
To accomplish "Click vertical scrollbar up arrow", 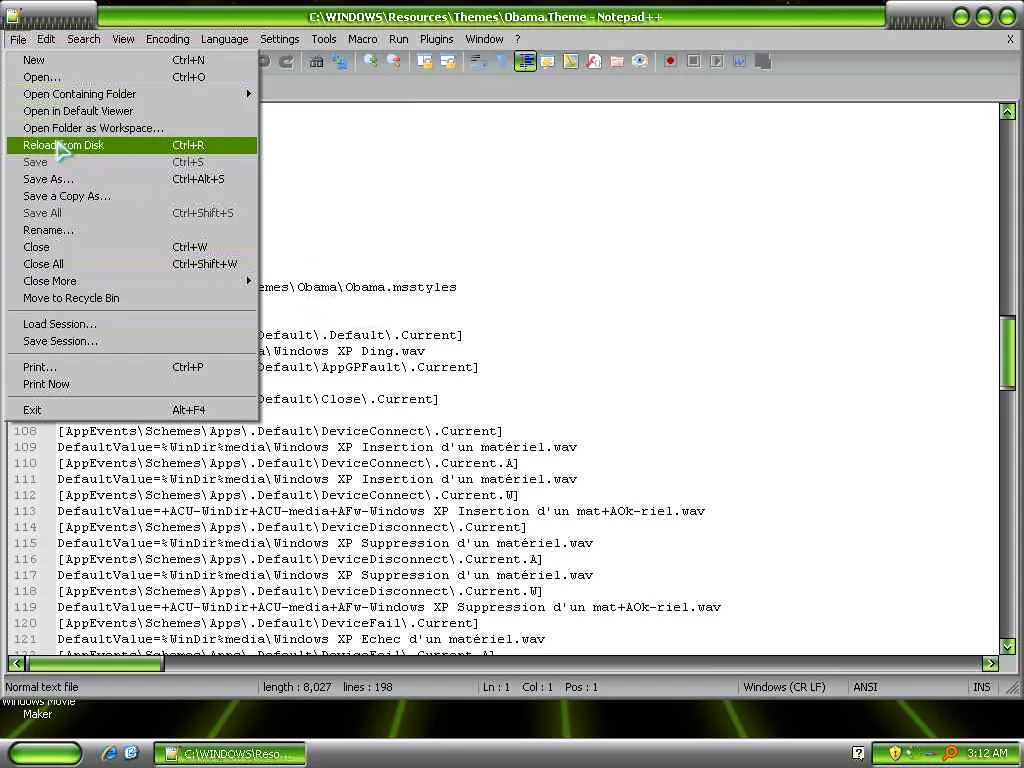I will [x=1008, y=111].
